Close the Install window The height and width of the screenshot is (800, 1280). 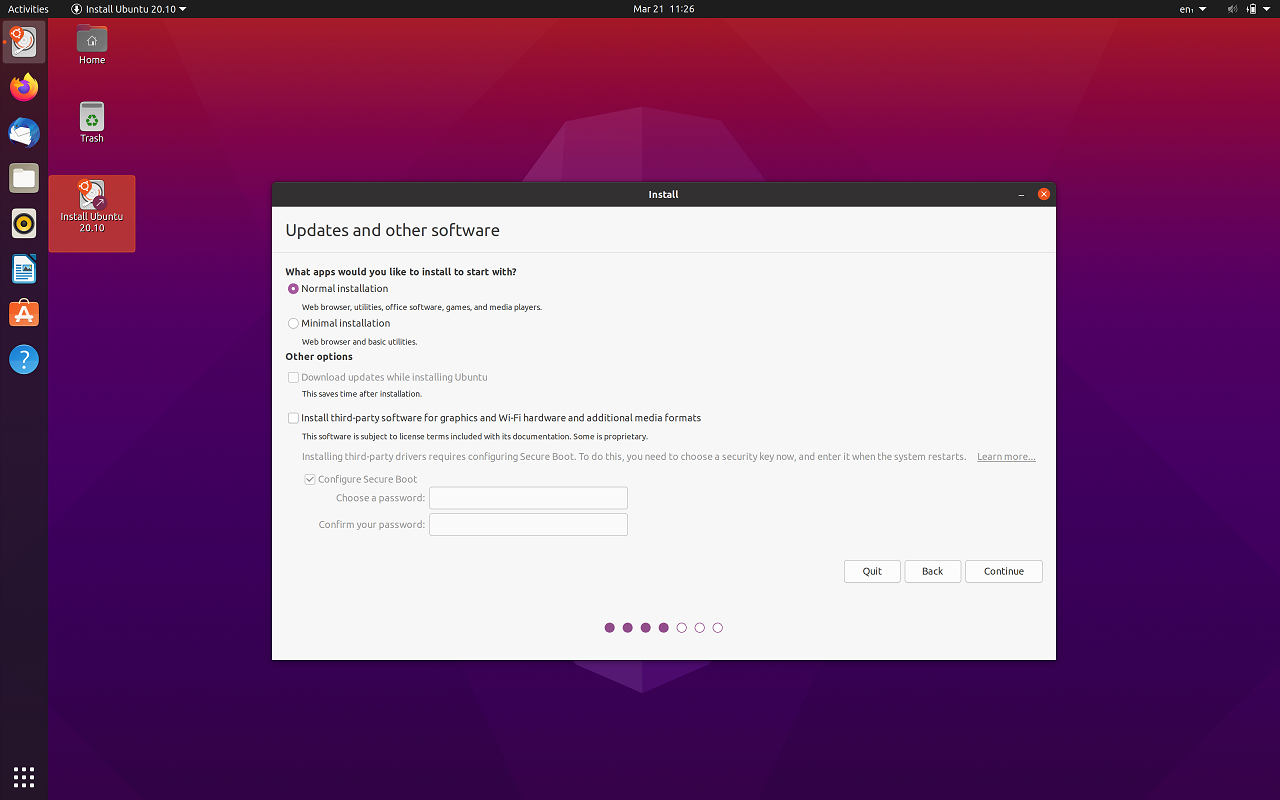point(1044,194)
